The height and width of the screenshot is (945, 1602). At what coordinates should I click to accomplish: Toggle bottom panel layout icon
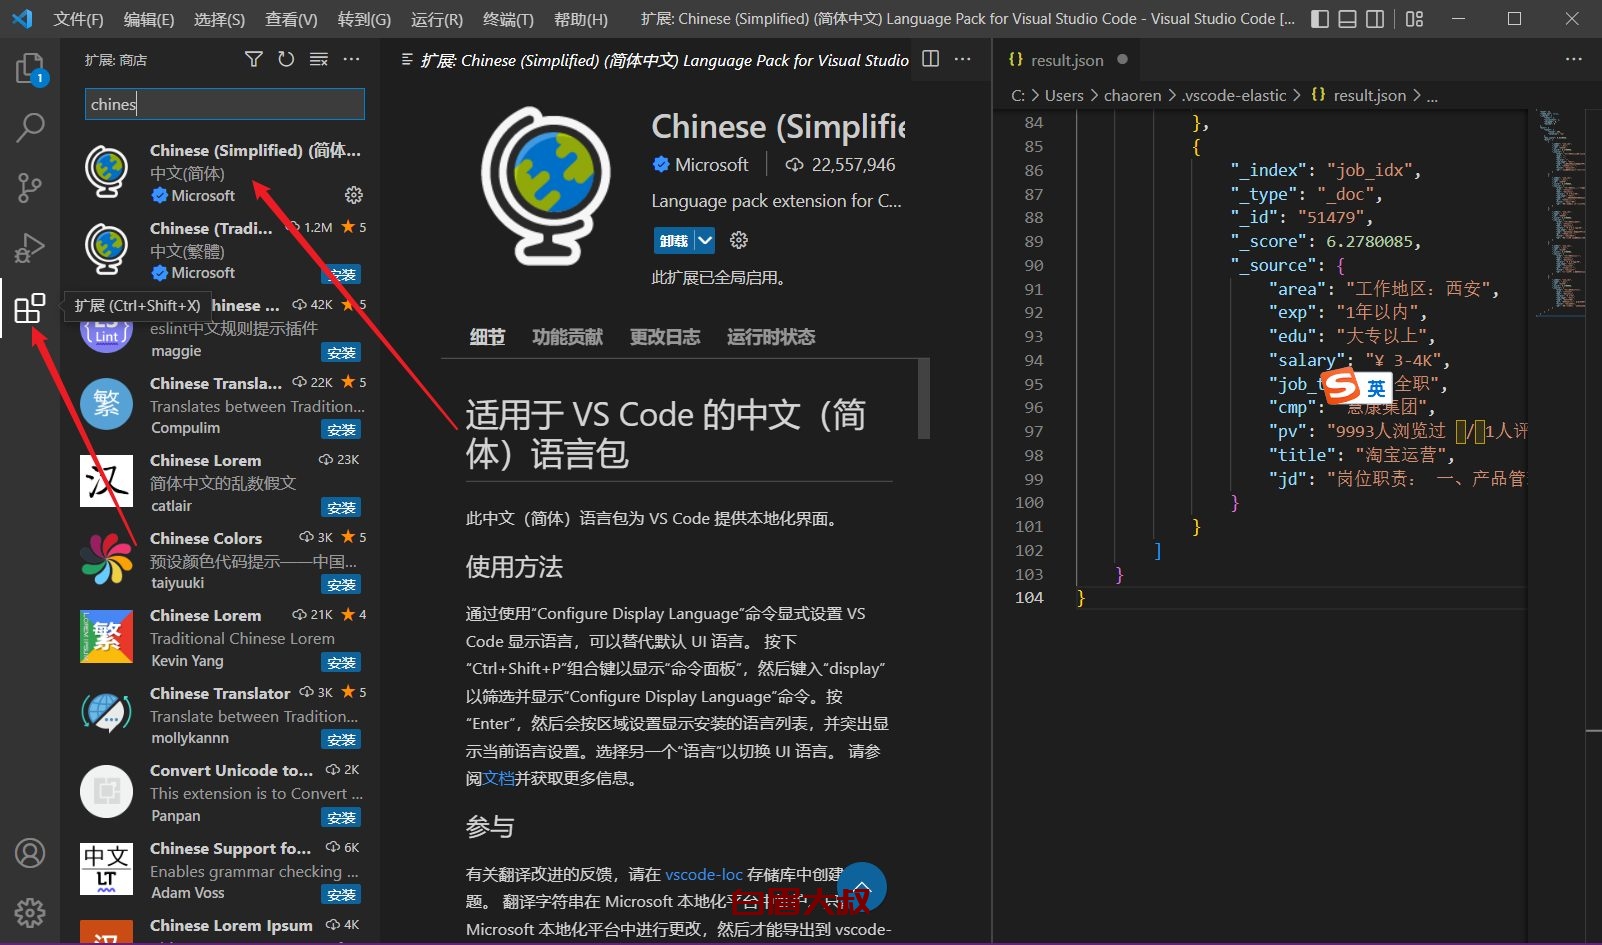1347,19
